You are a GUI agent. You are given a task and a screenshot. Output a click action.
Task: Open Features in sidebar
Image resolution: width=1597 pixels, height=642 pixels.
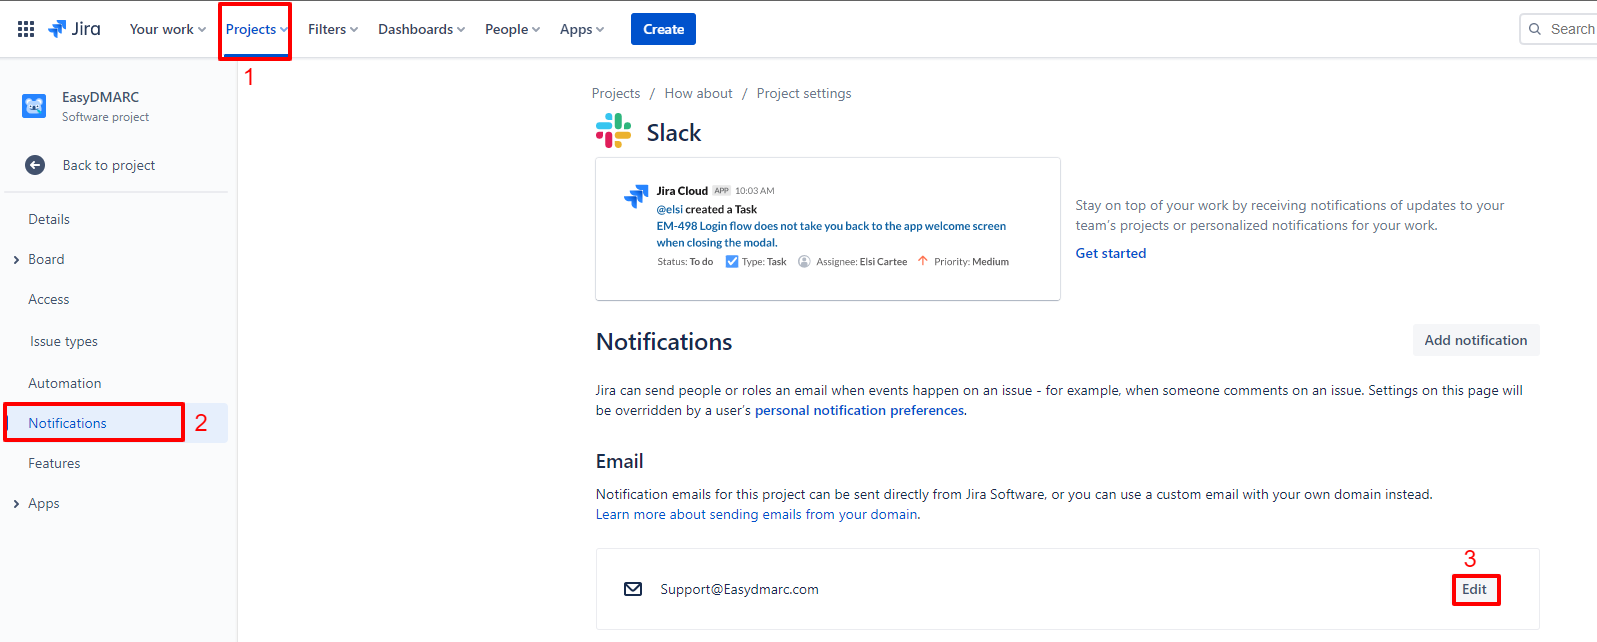[54, 463]
